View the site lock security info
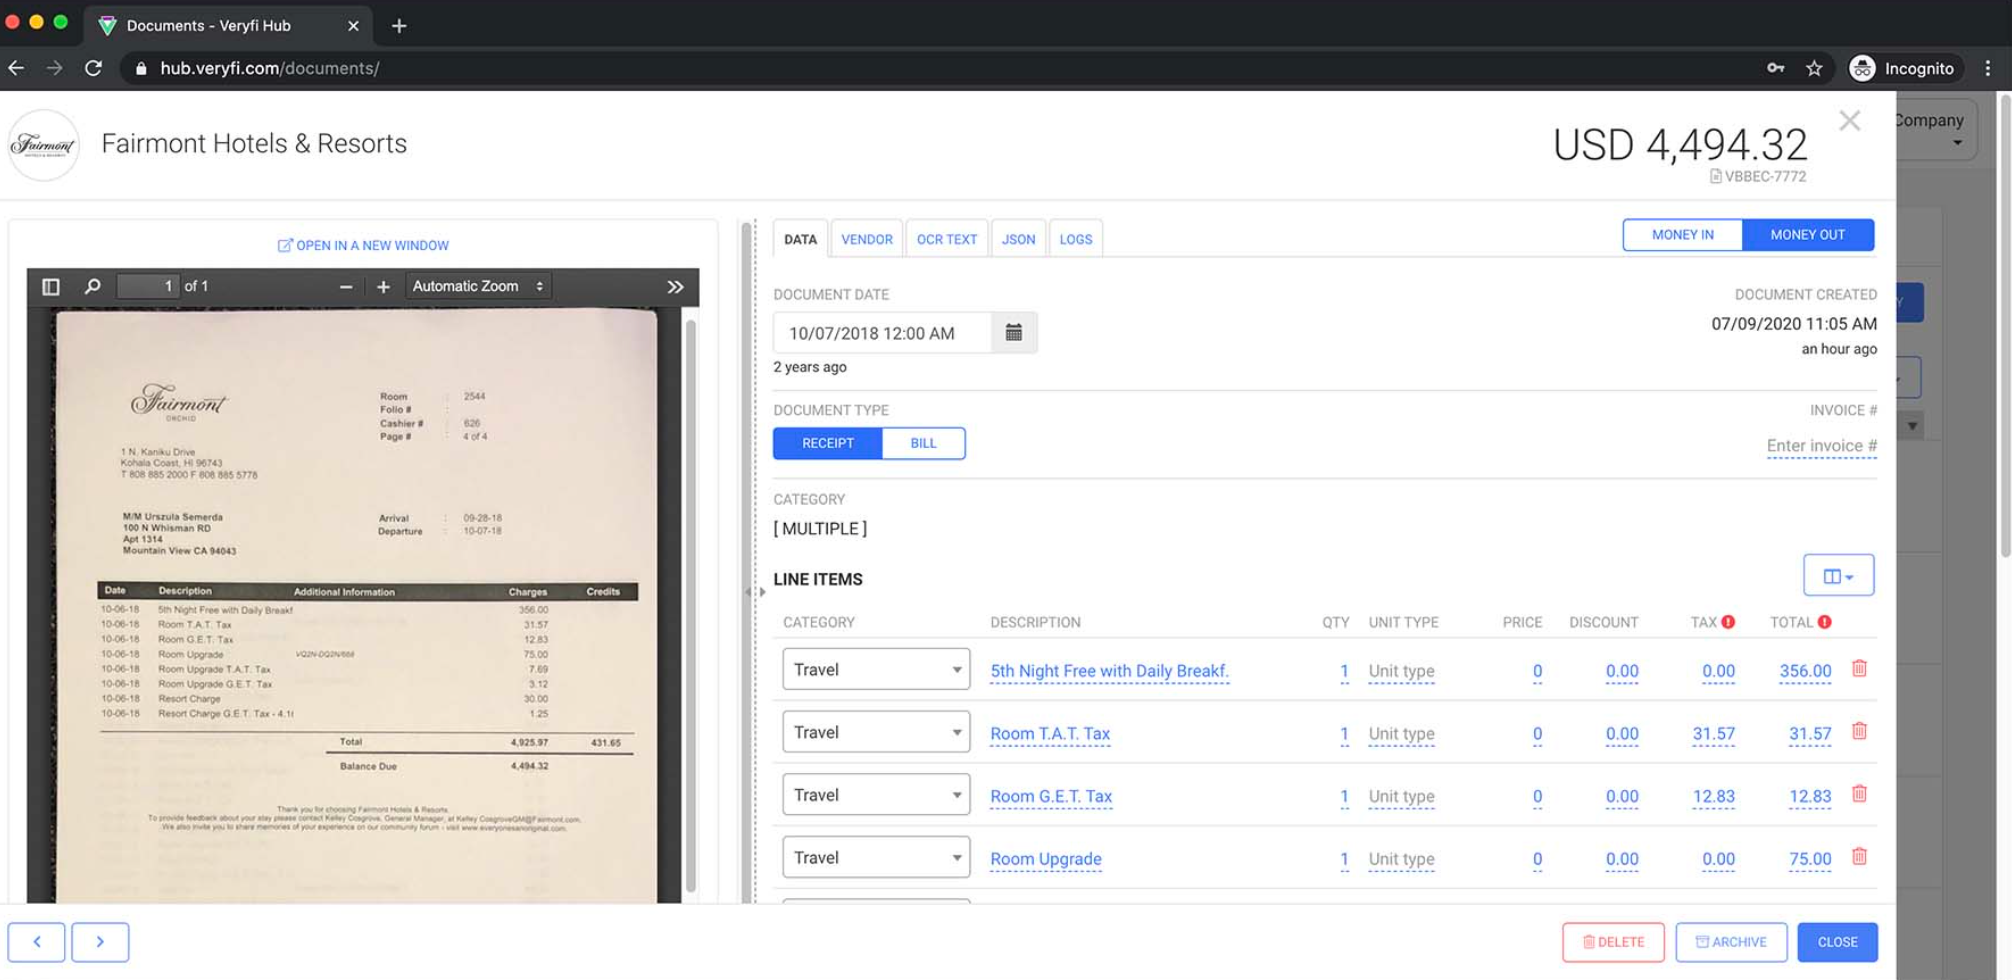 (141, 68)
